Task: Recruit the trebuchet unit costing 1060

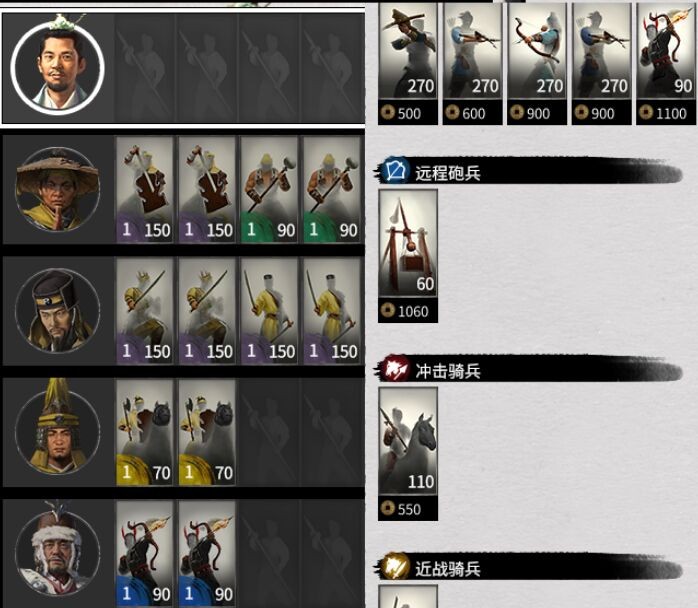Action: (x=408, y=256)
